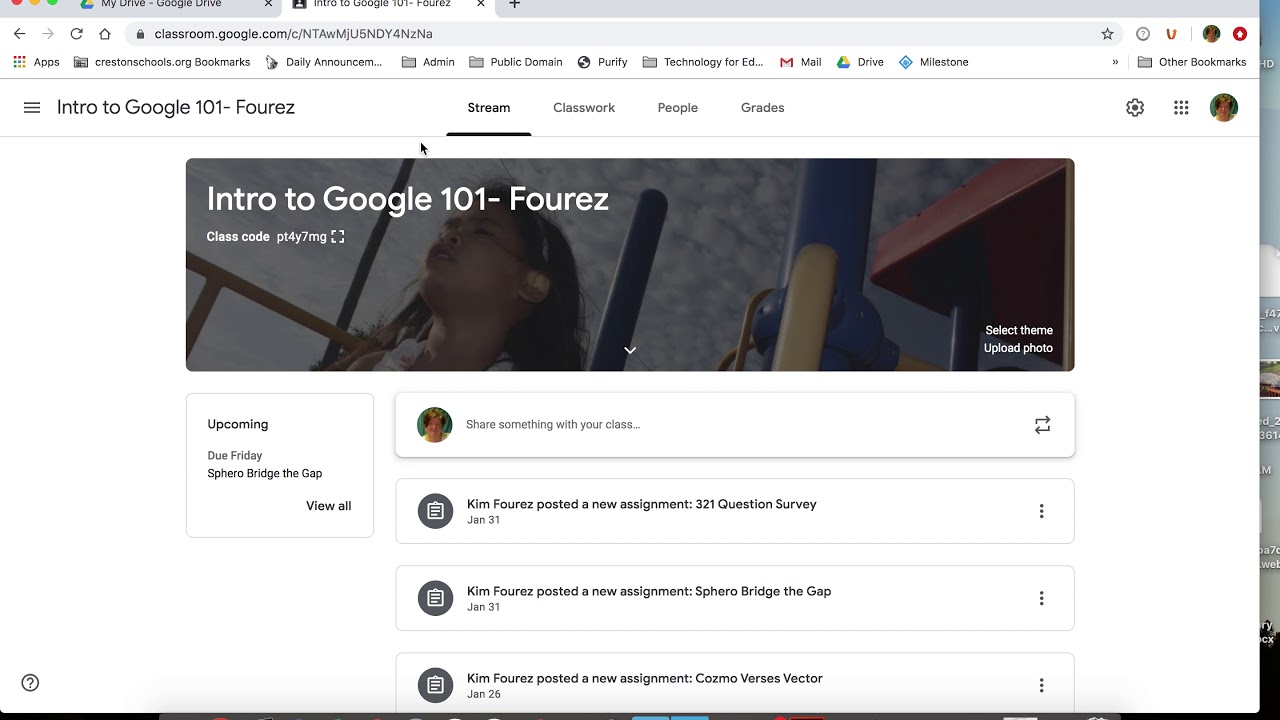Open Apps bookmark shortcut
1280x720 pixels.
pyautogui.click(x=36, y=62)
